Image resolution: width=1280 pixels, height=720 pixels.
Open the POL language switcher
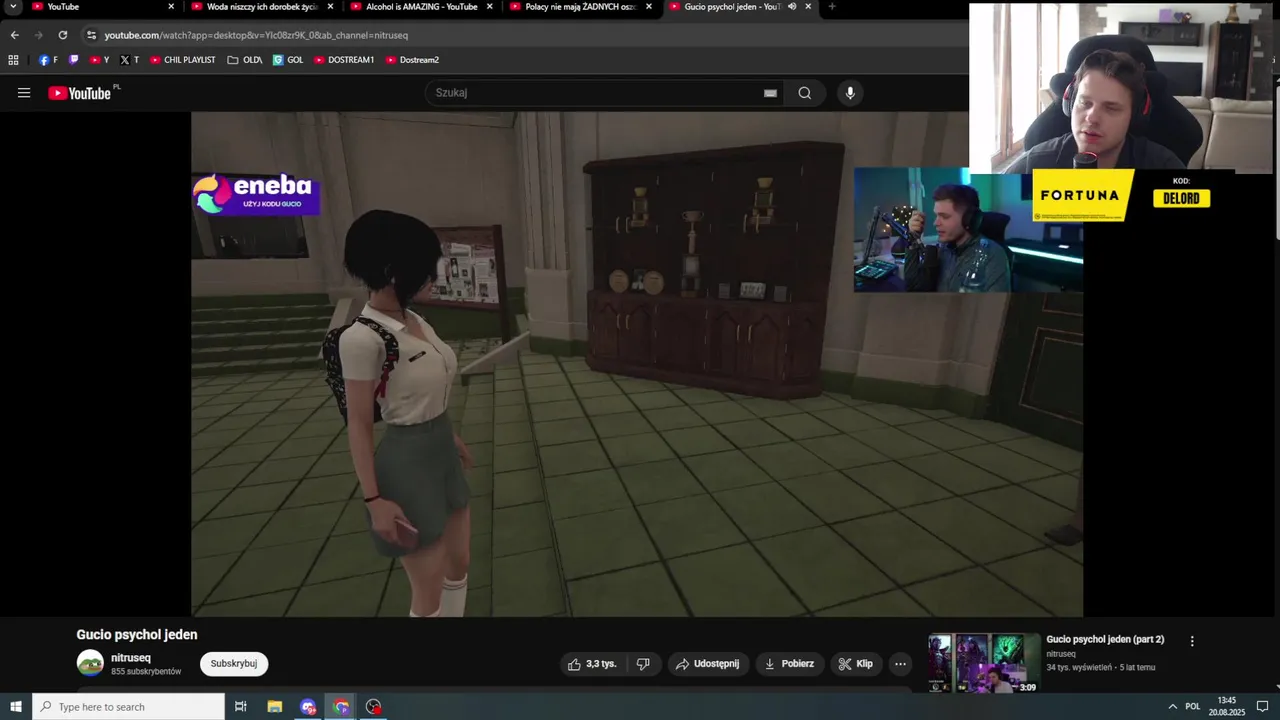click(x=1193, y=707)
